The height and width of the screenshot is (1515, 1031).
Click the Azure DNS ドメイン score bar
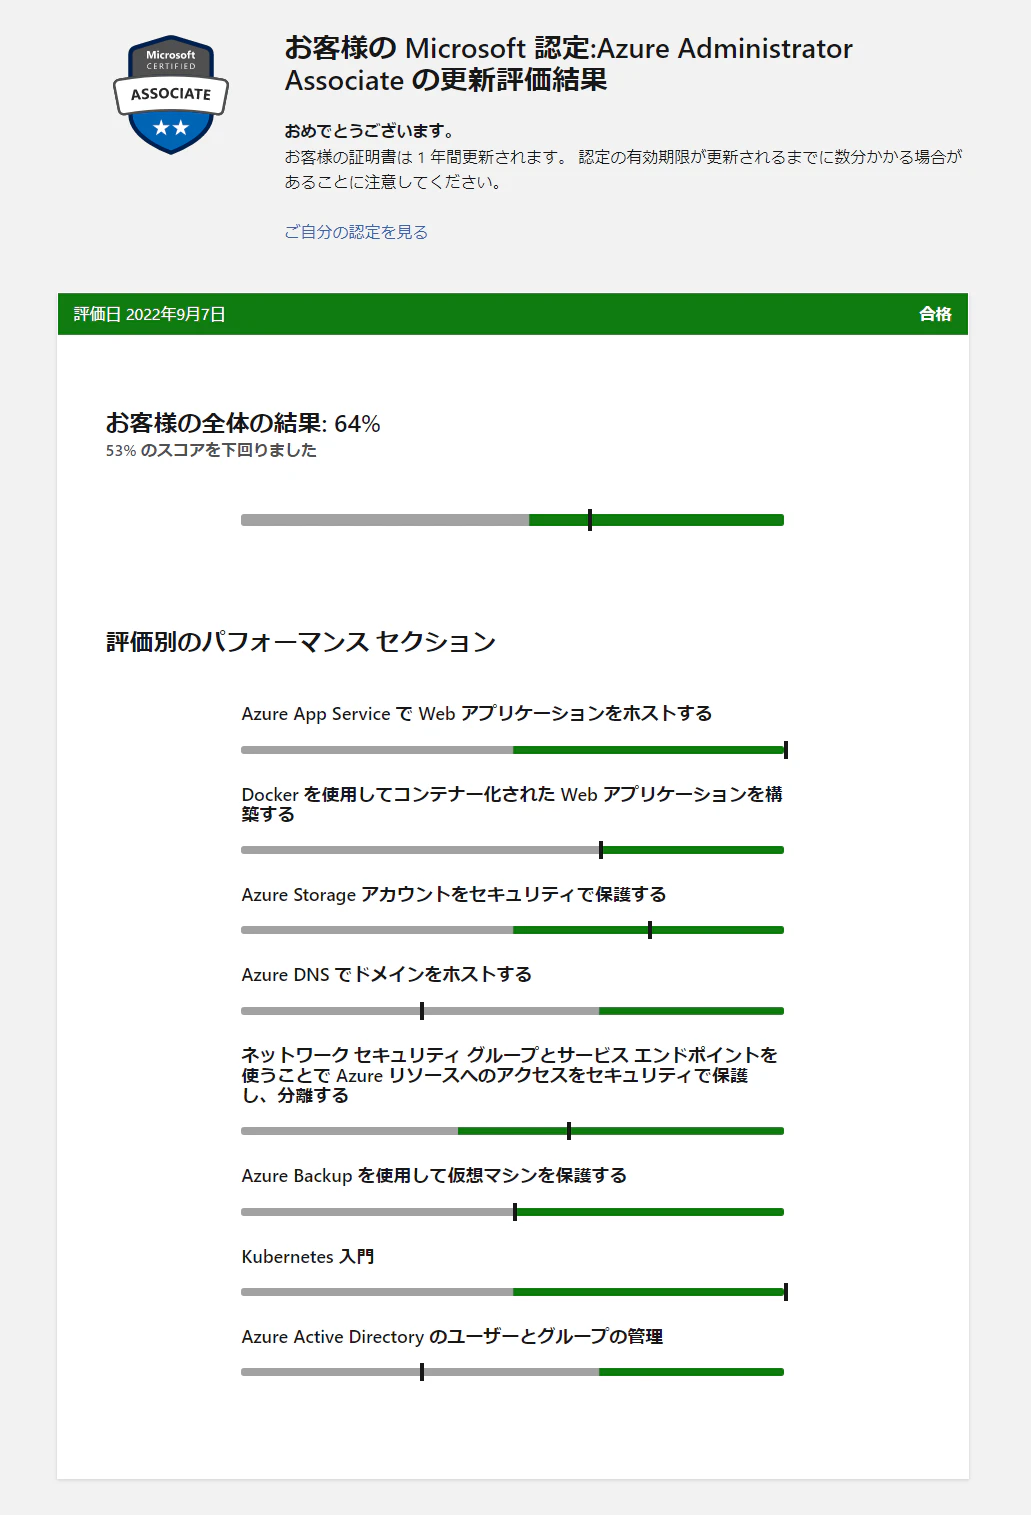point(512,1011)
